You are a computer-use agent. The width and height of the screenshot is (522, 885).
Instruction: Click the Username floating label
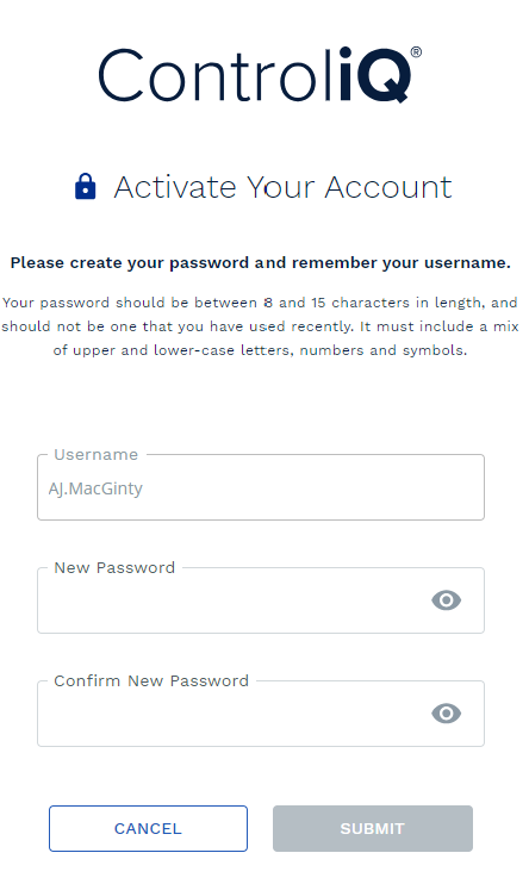click(x=96, y=455)
